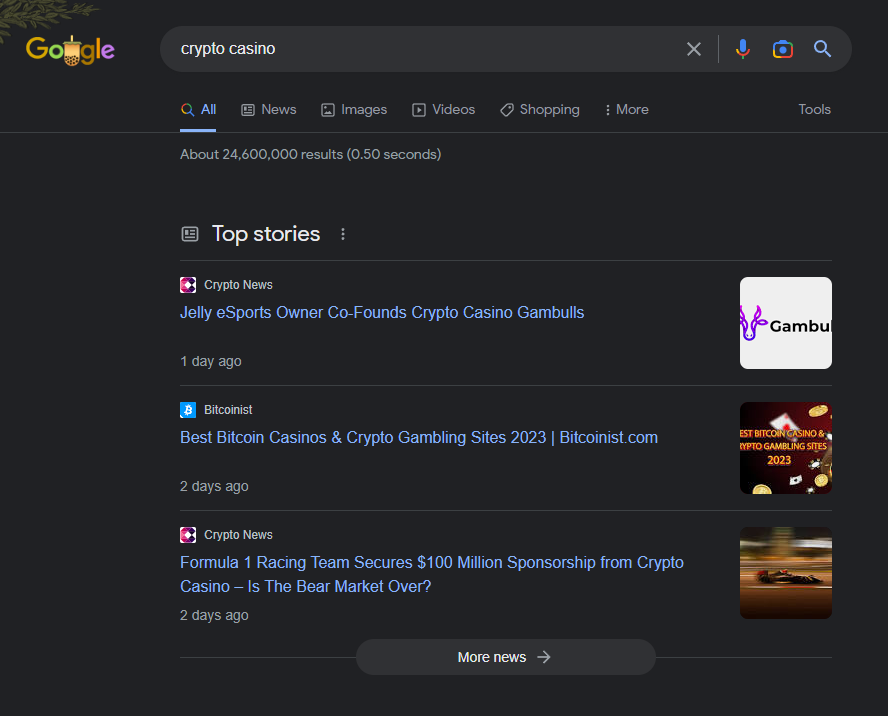
Task: Click the '1 day ago' timestamp
Action: click(211, 361)
